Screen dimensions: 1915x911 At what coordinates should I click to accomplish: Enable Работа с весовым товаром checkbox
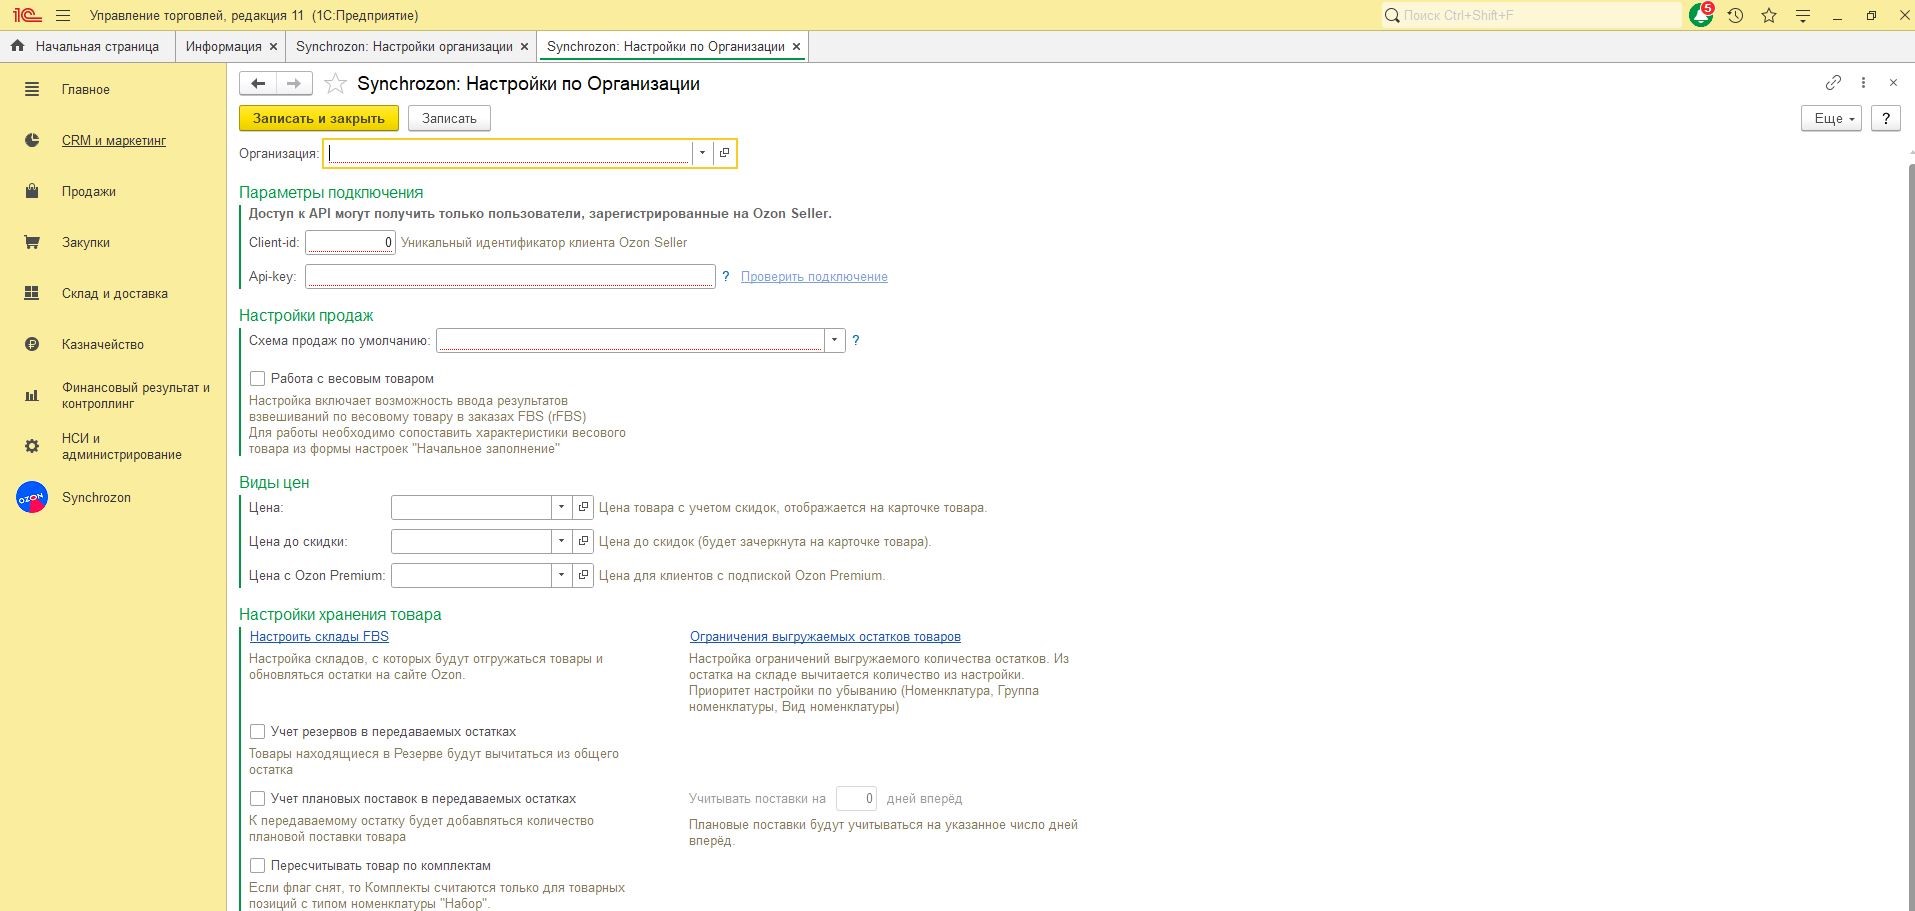click(258, 379)
